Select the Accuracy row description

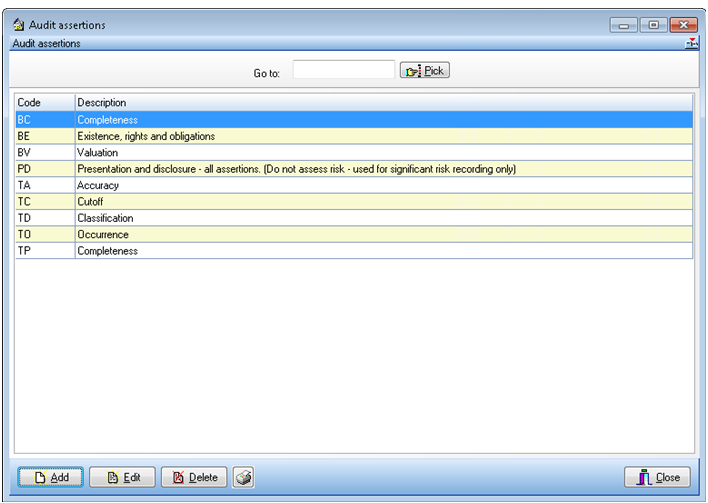[383, 185]
